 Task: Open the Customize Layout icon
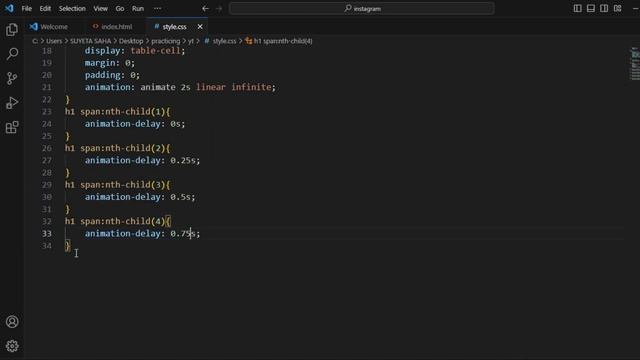[x=618, y=8]
